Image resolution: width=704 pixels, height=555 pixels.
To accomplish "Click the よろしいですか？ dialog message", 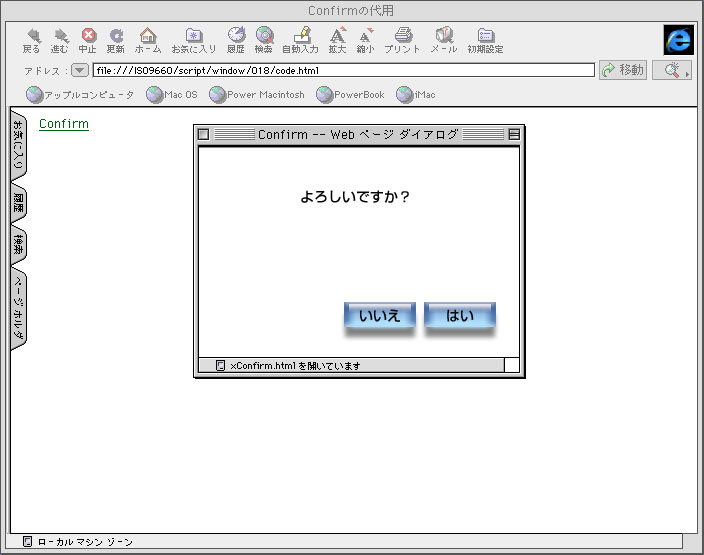I will pyautogui.click(x=355, y=197).
